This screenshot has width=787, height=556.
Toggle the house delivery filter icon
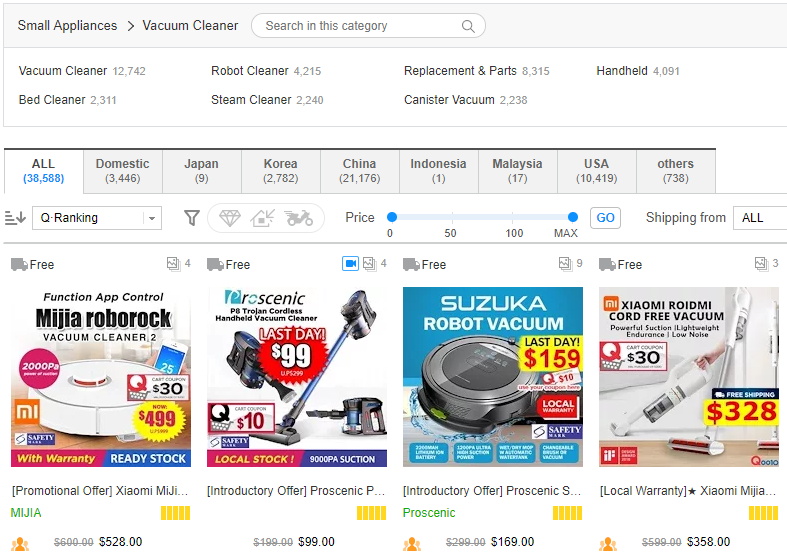tap(263, 218)
